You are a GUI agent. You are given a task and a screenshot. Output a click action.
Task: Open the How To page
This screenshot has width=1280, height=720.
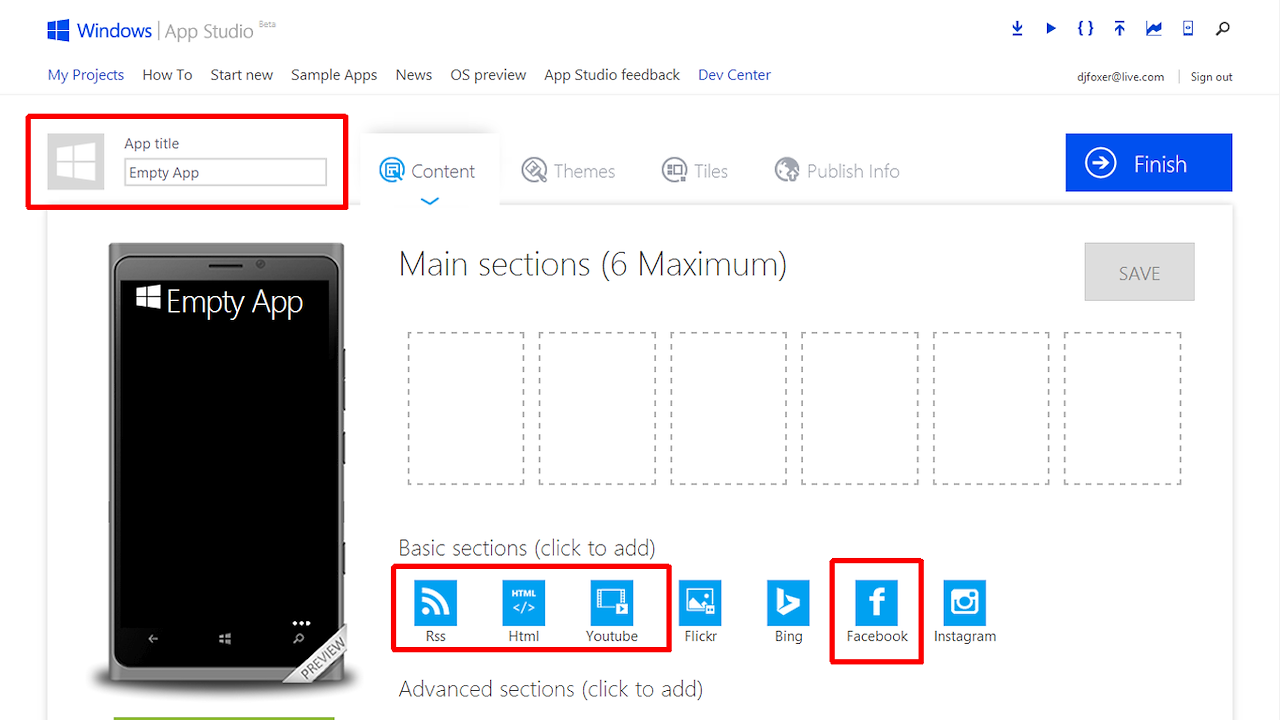167,75
